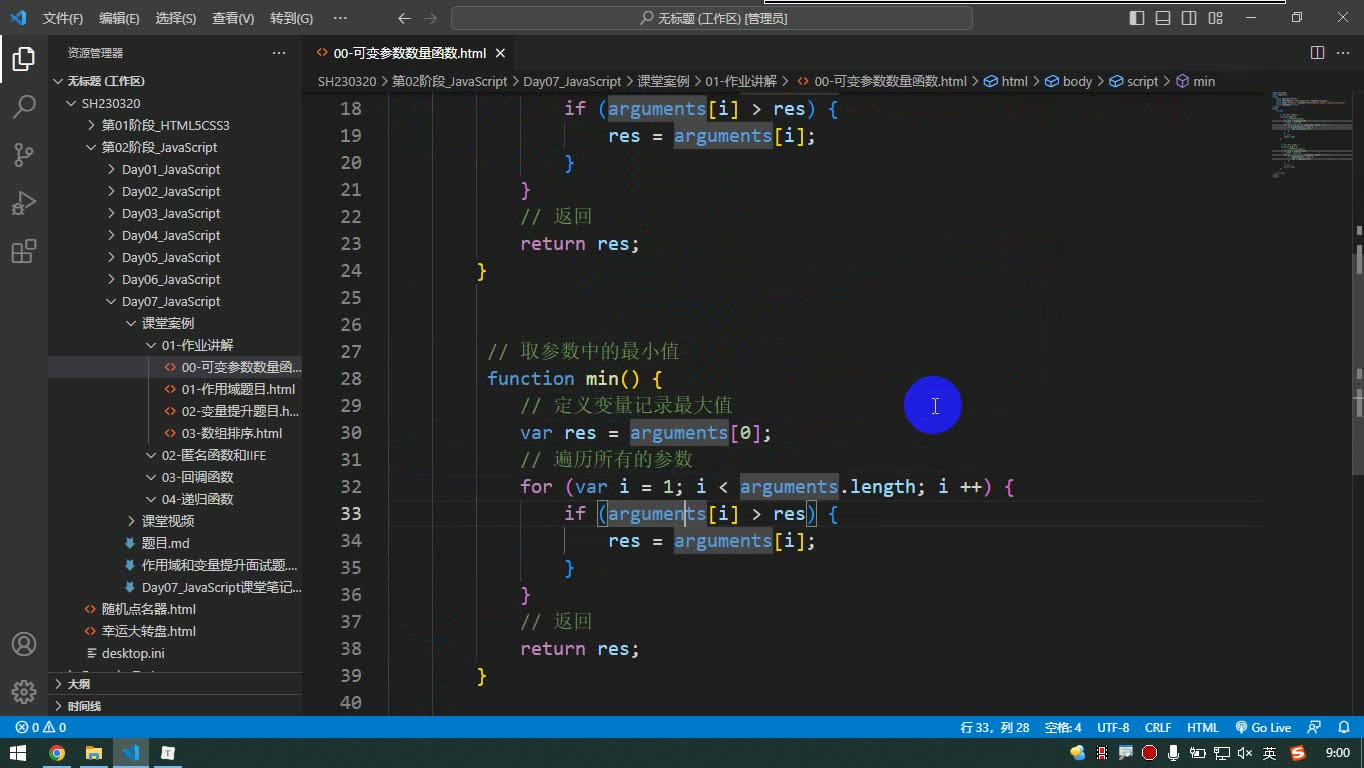Close the 00-可变参数数量函数.html tab

[500, 53]
